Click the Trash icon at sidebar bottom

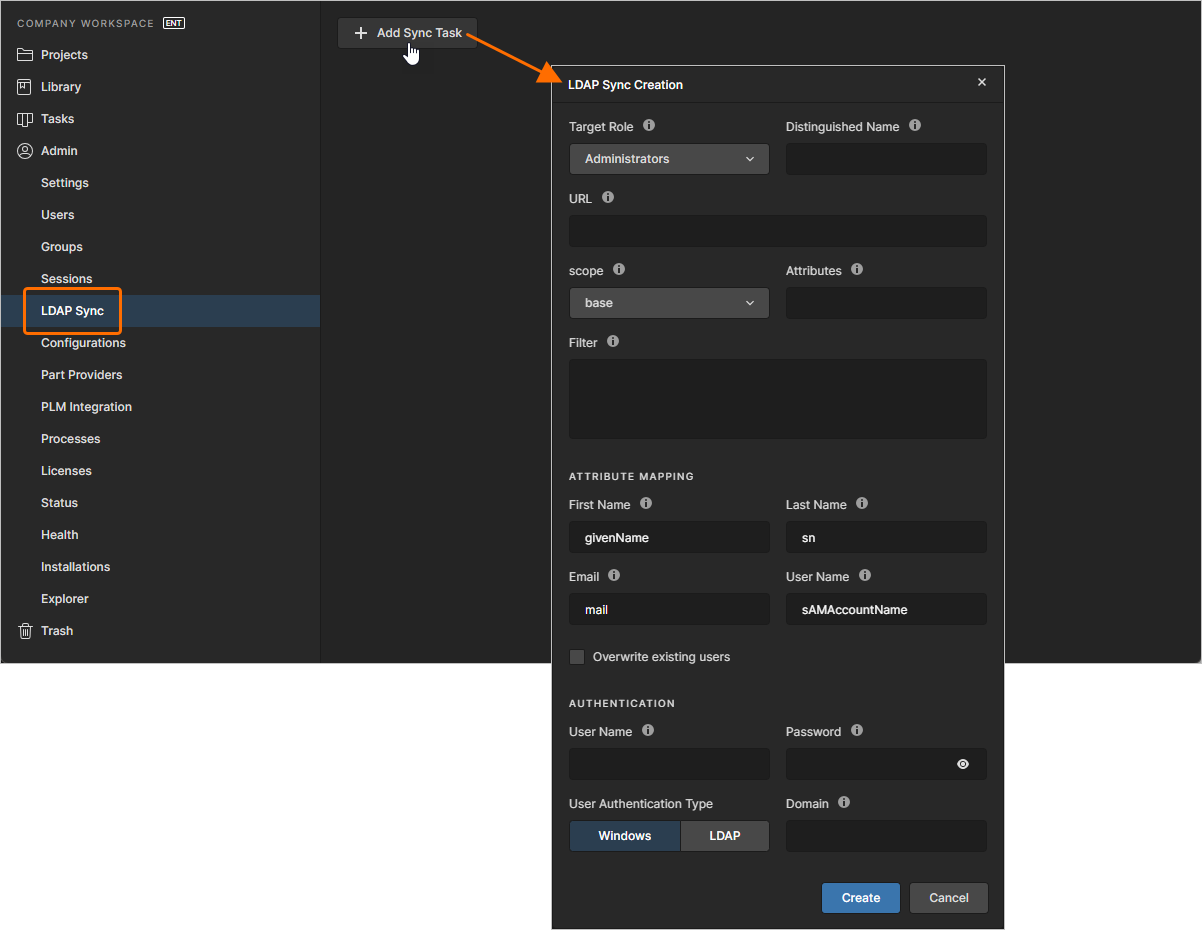coord(27,630)
